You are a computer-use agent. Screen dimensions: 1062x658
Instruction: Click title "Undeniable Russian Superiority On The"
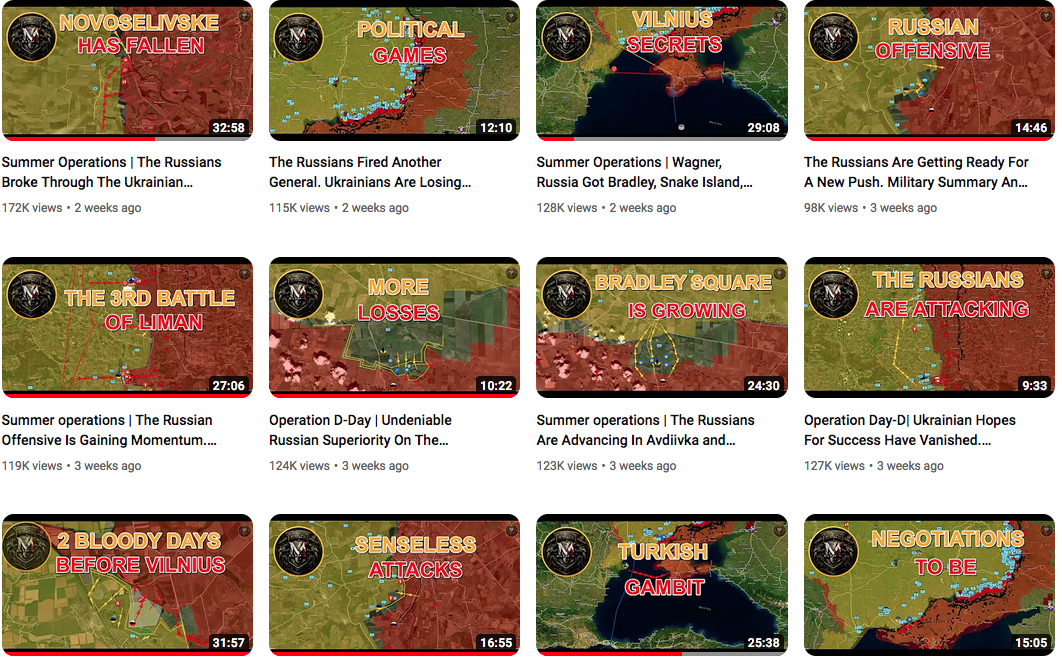tap(360, 430)
